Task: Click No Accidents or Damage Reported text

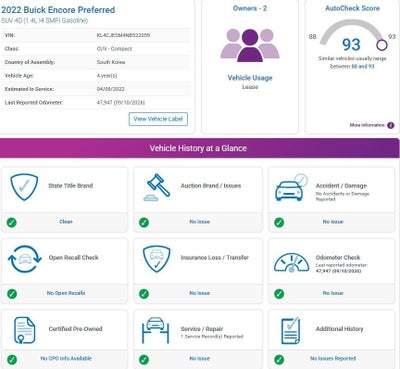Action: 343,196
